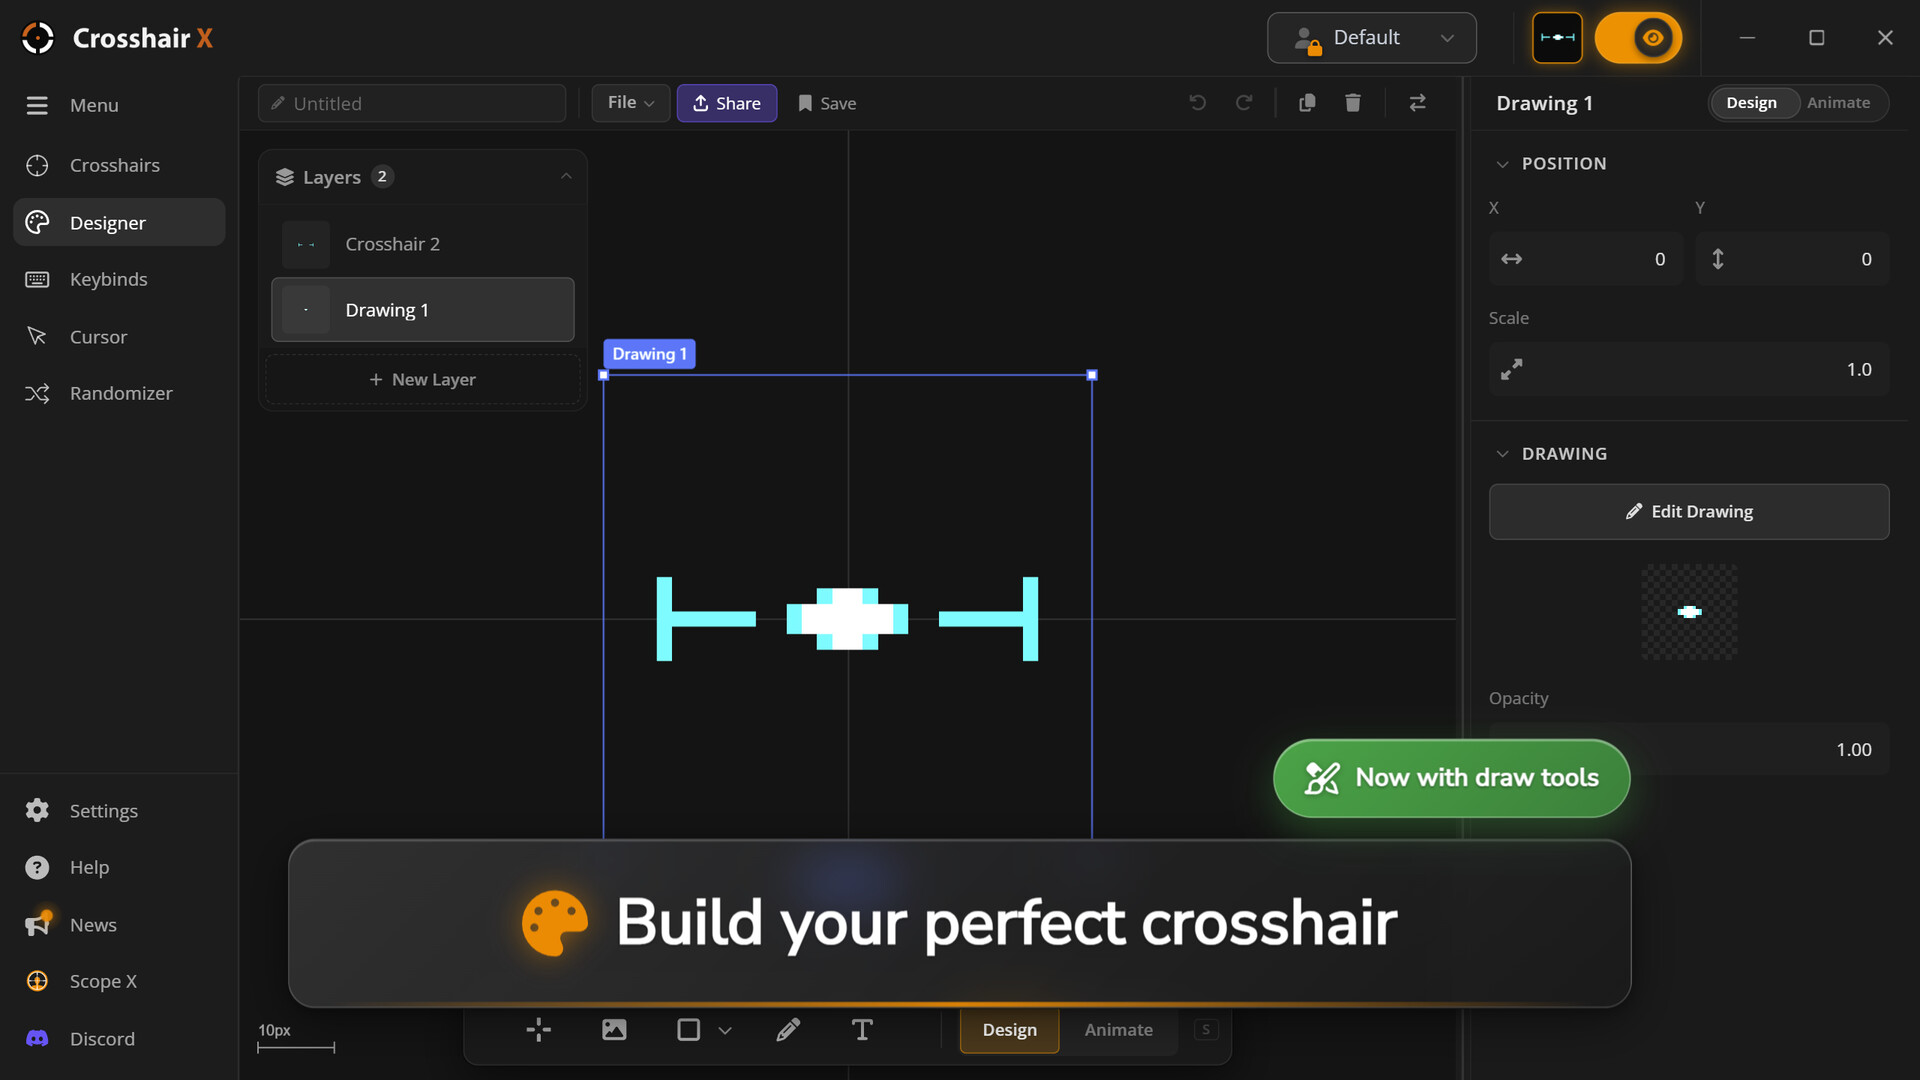
Task: Collapse the POSITION section
Action: pos(1502,164)
